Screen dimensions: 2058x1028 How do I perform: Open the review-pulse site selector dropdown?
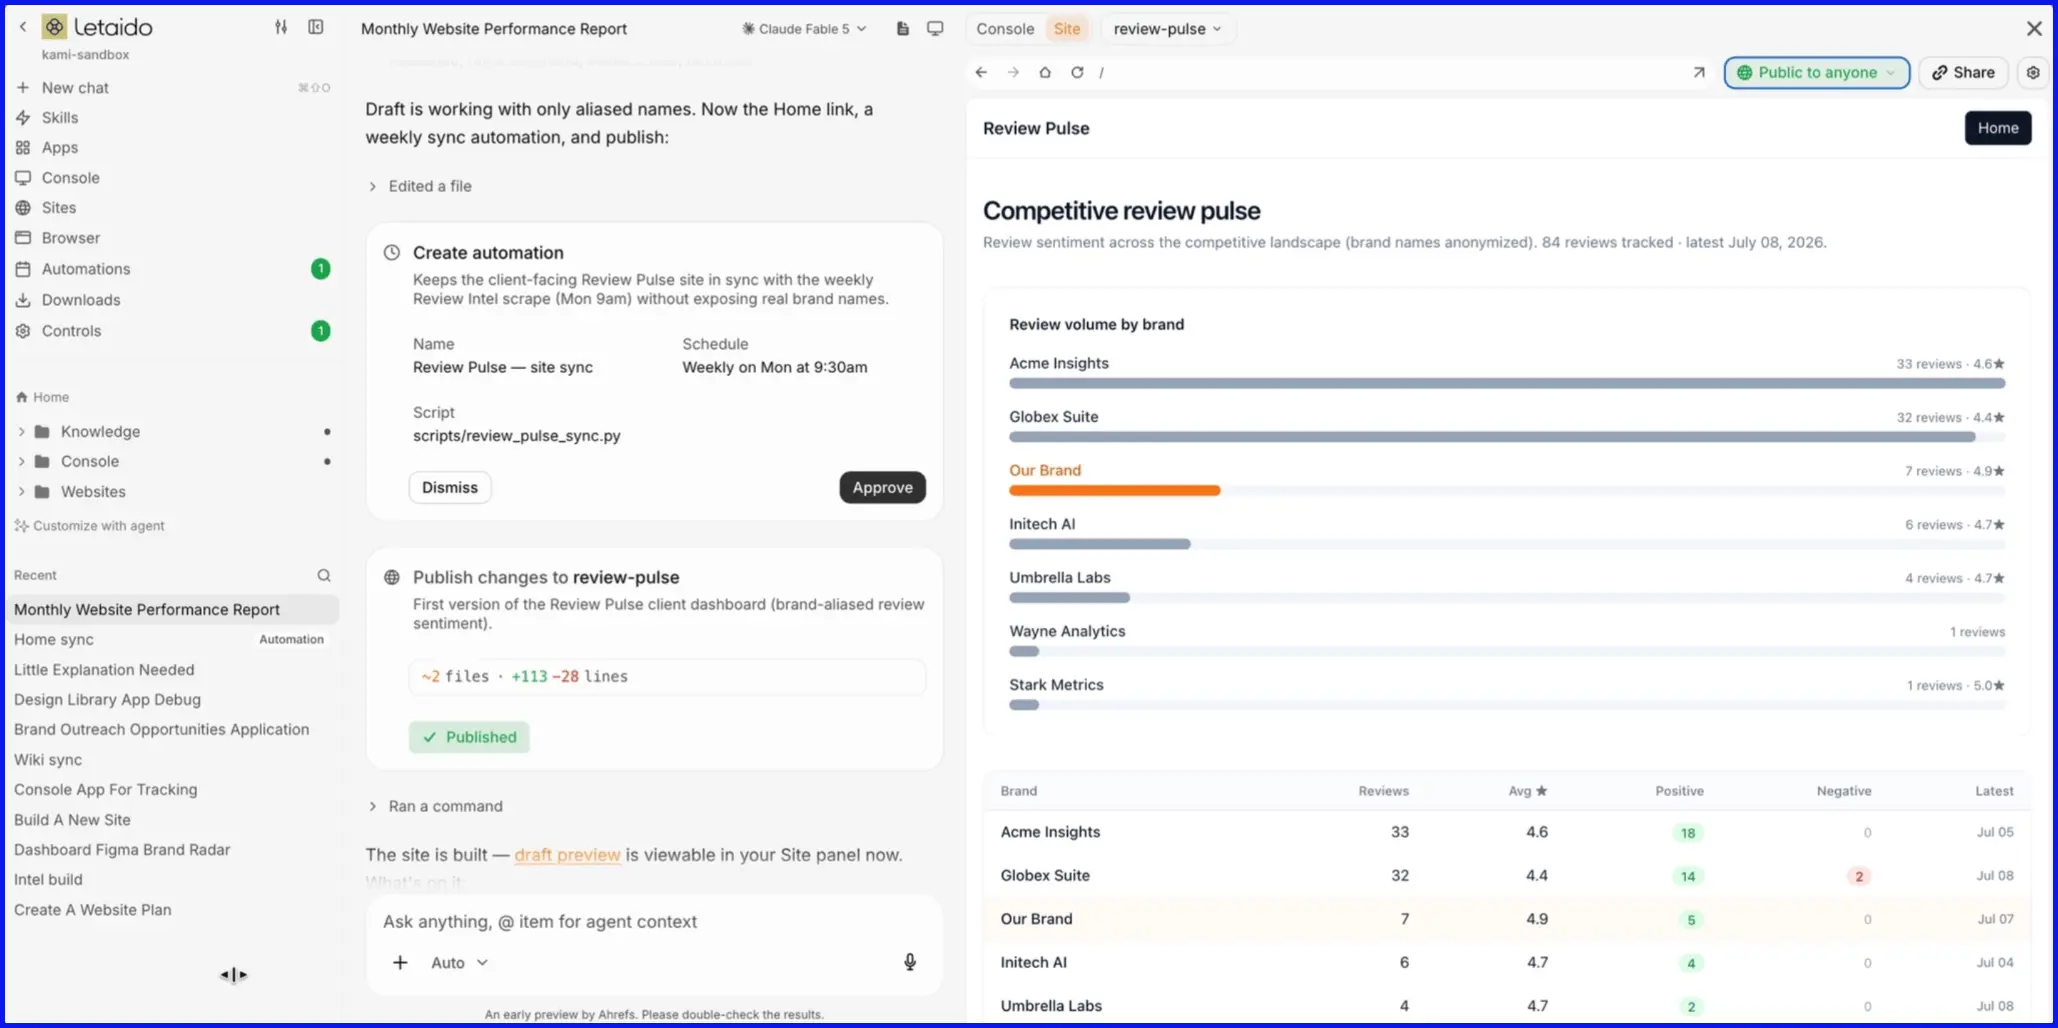click(1167, 28)
